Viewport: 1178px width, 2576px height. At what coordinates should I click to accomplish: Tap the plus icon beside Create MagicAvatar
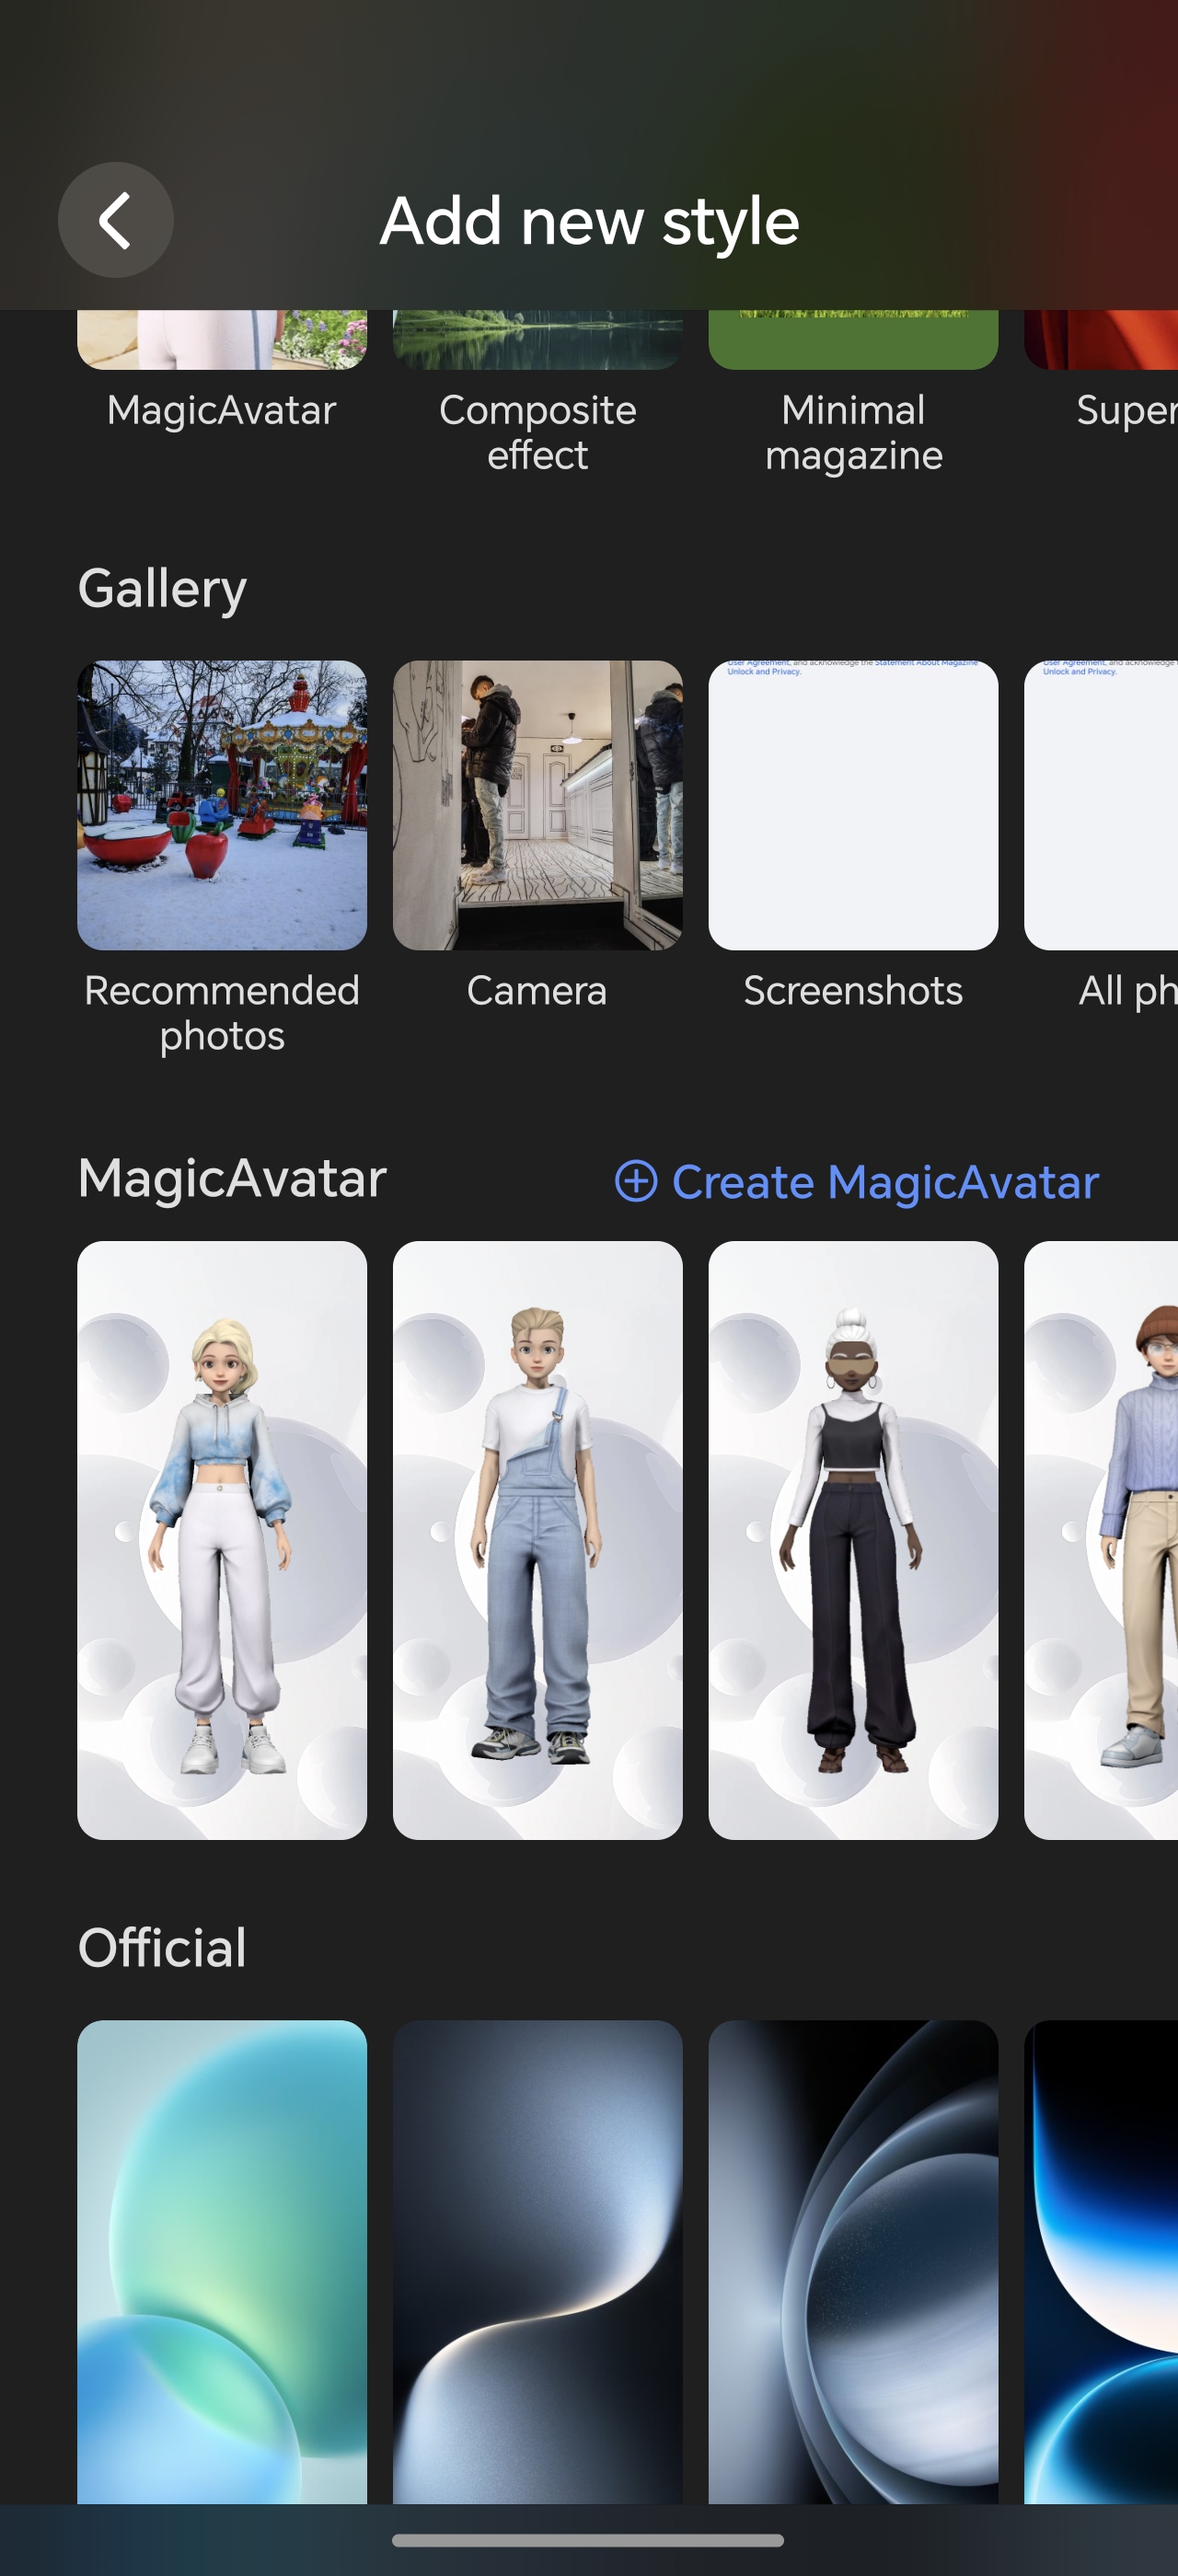click(636, 1181)
